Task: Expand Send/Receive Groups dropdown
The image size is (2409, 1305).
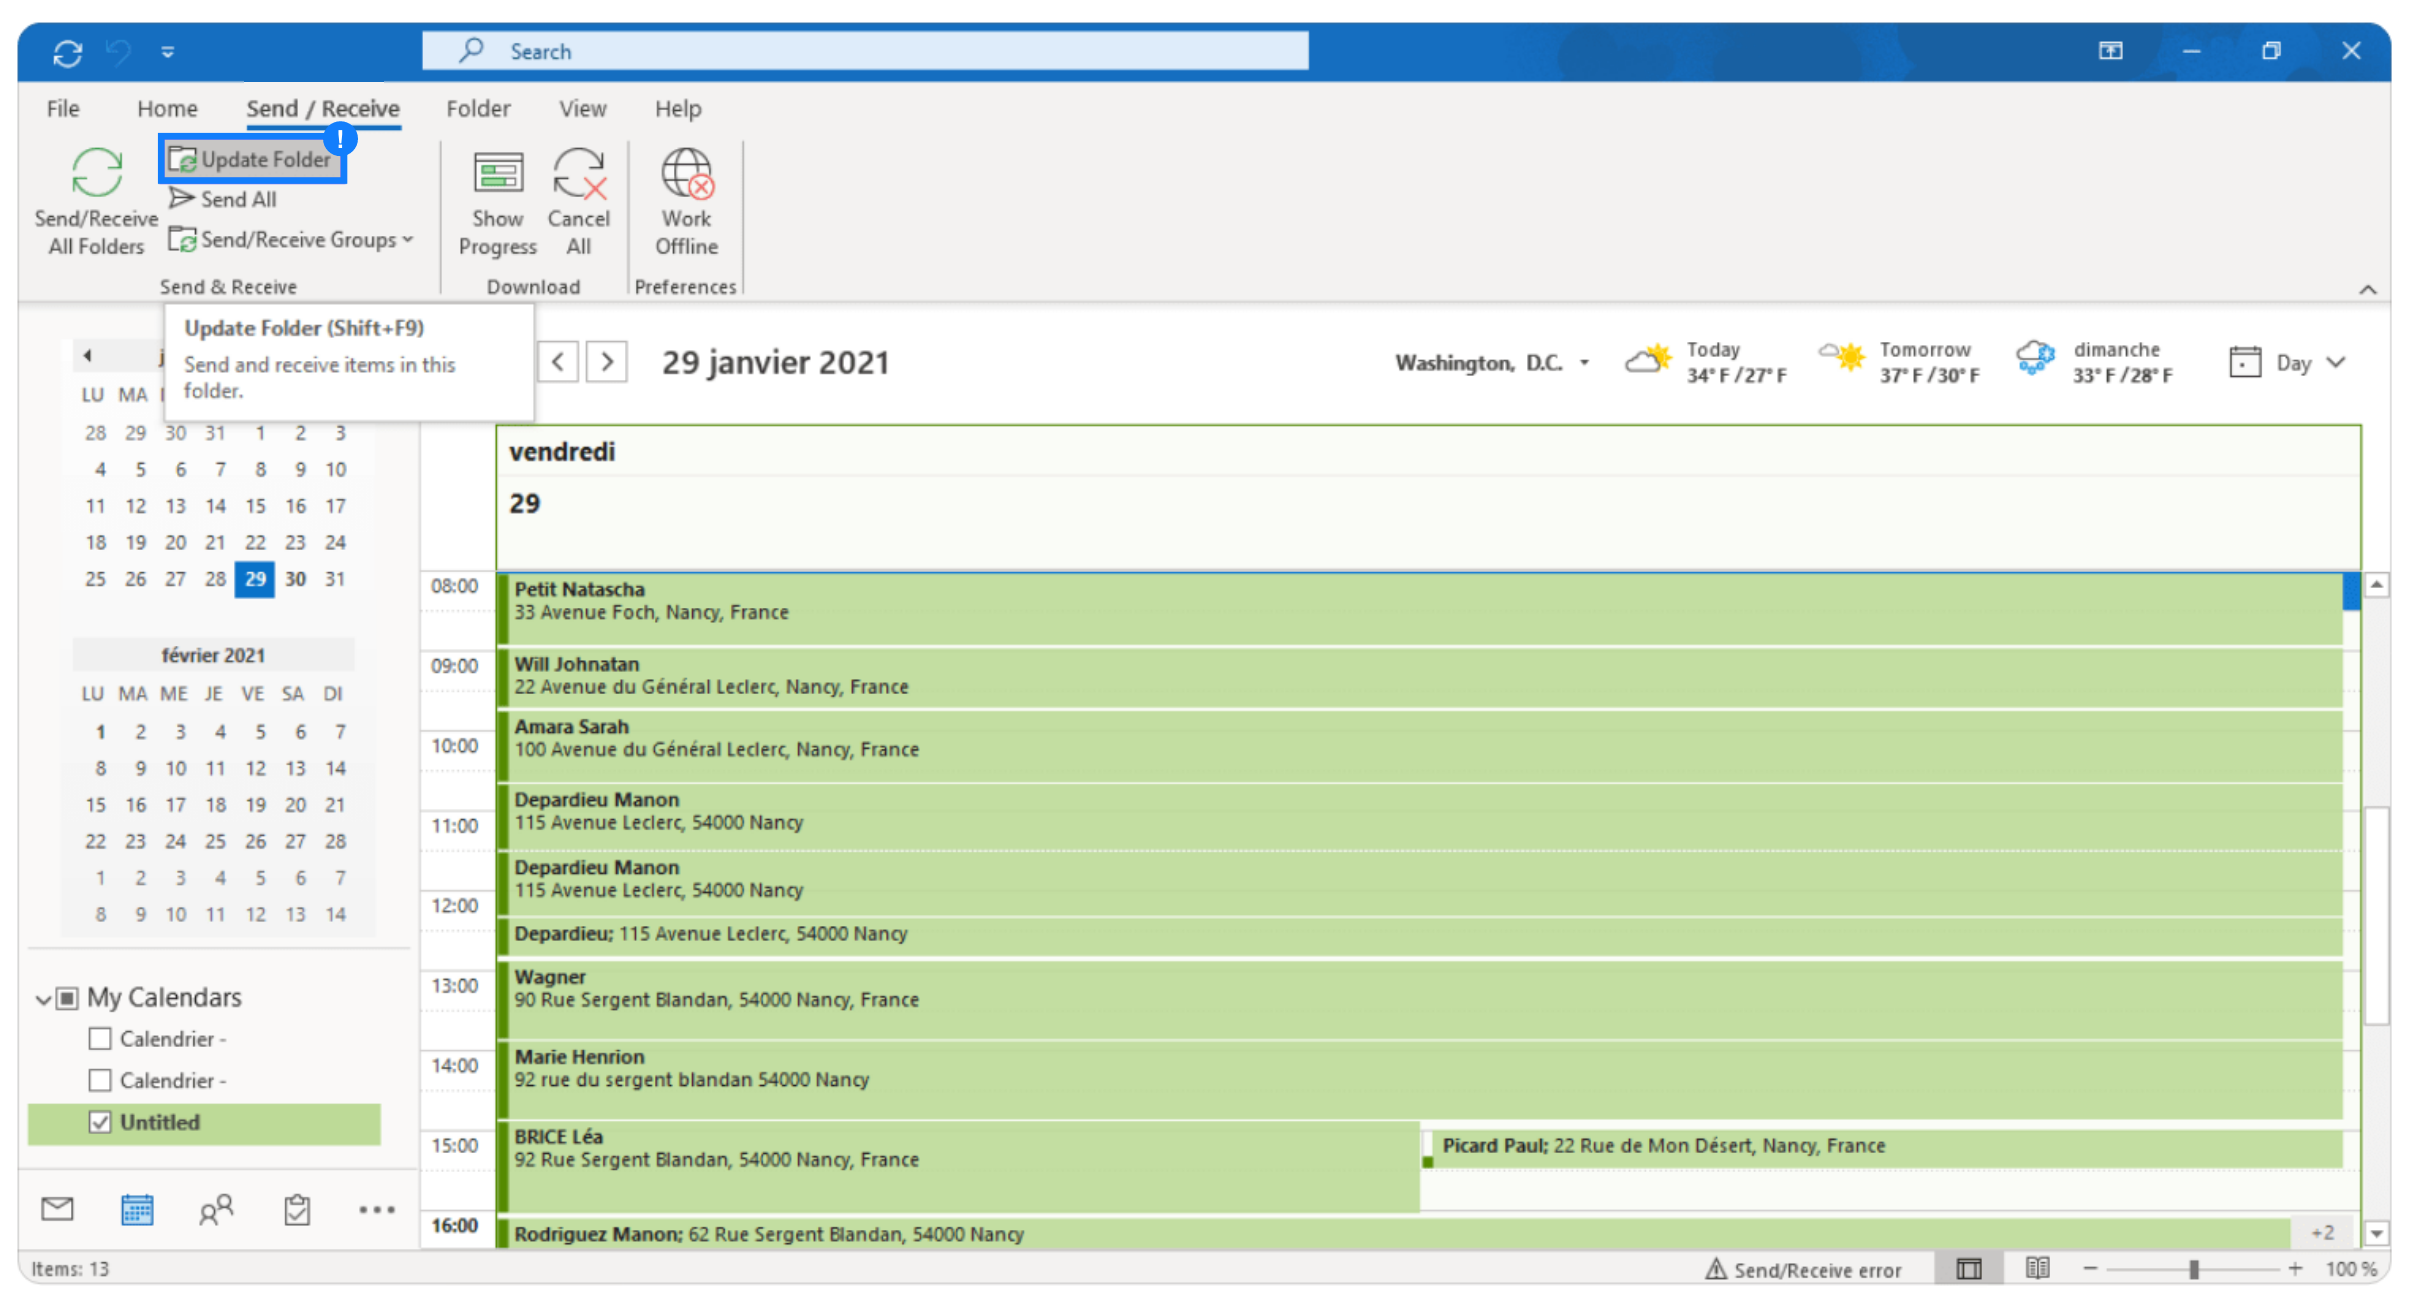Action: coord(291,240)
